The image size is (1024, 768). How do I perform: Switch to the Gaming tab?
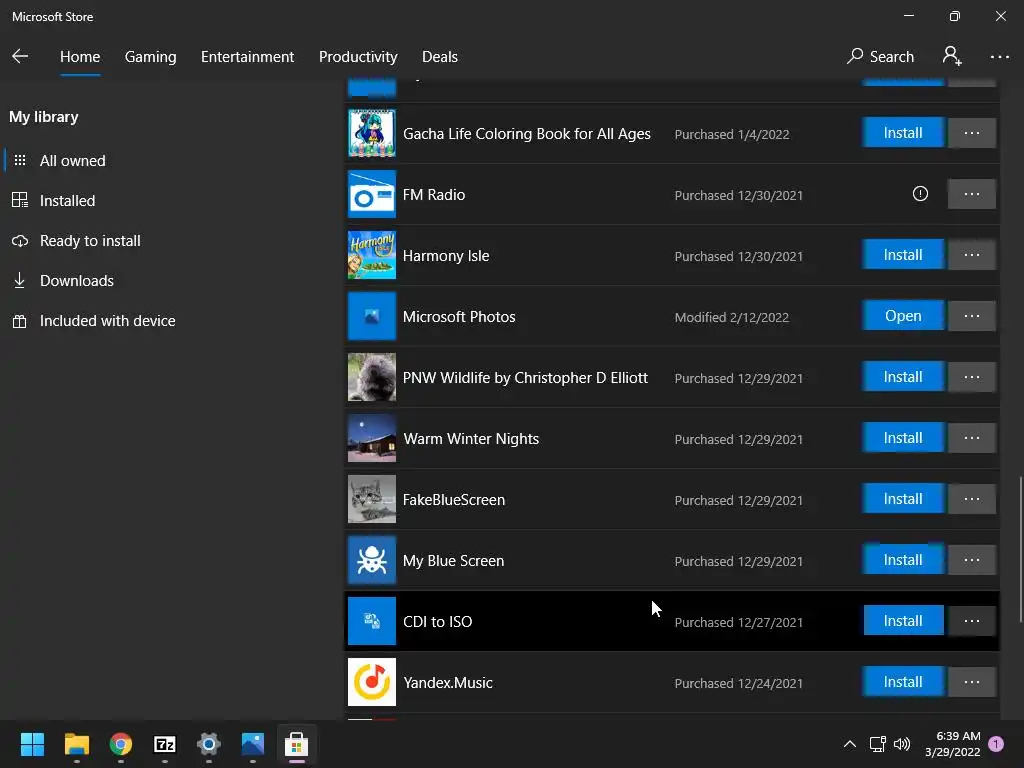[x=151, y=57]
